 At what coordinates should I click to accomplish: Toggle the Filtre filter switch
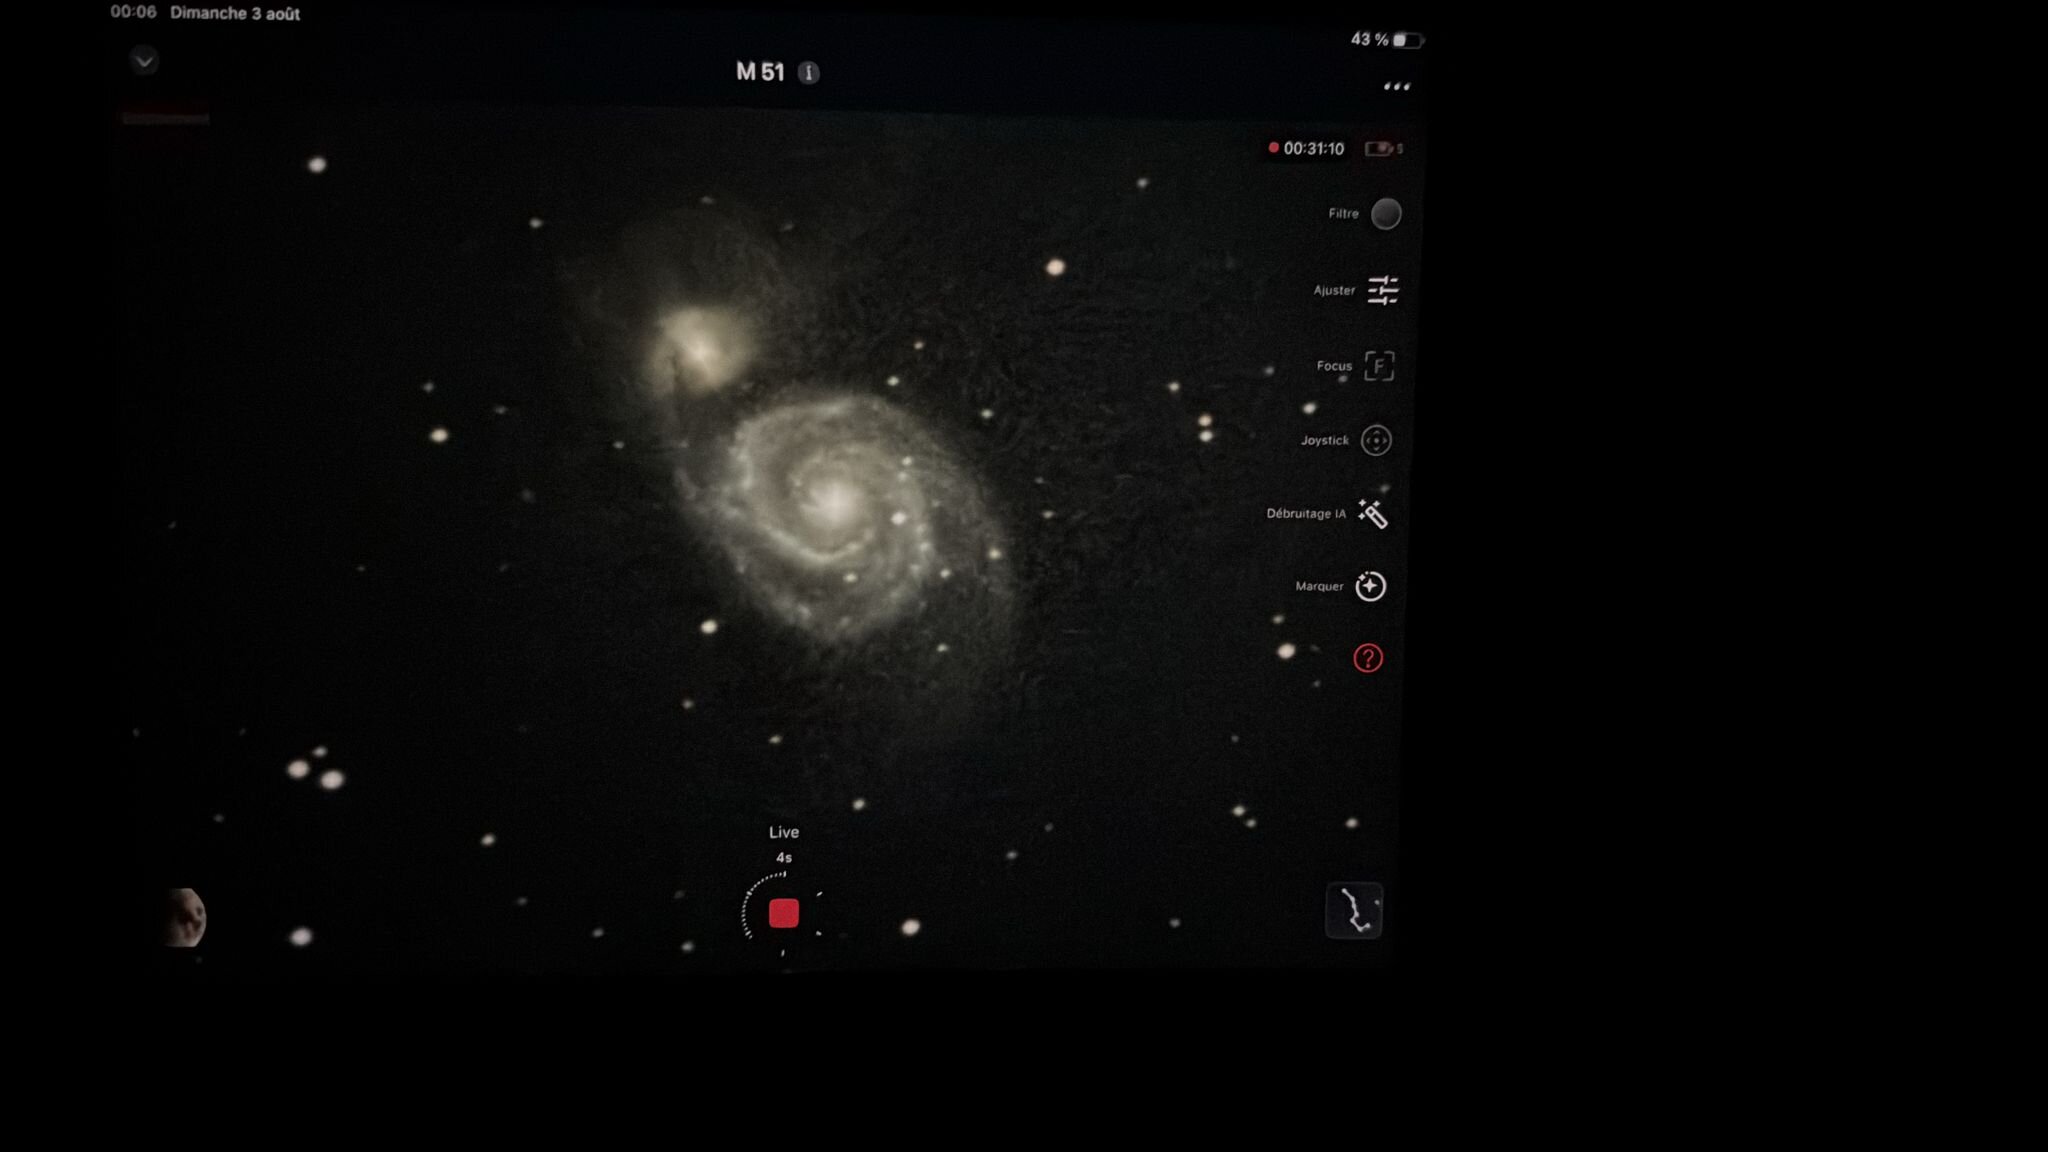[x=1386, y=214]
